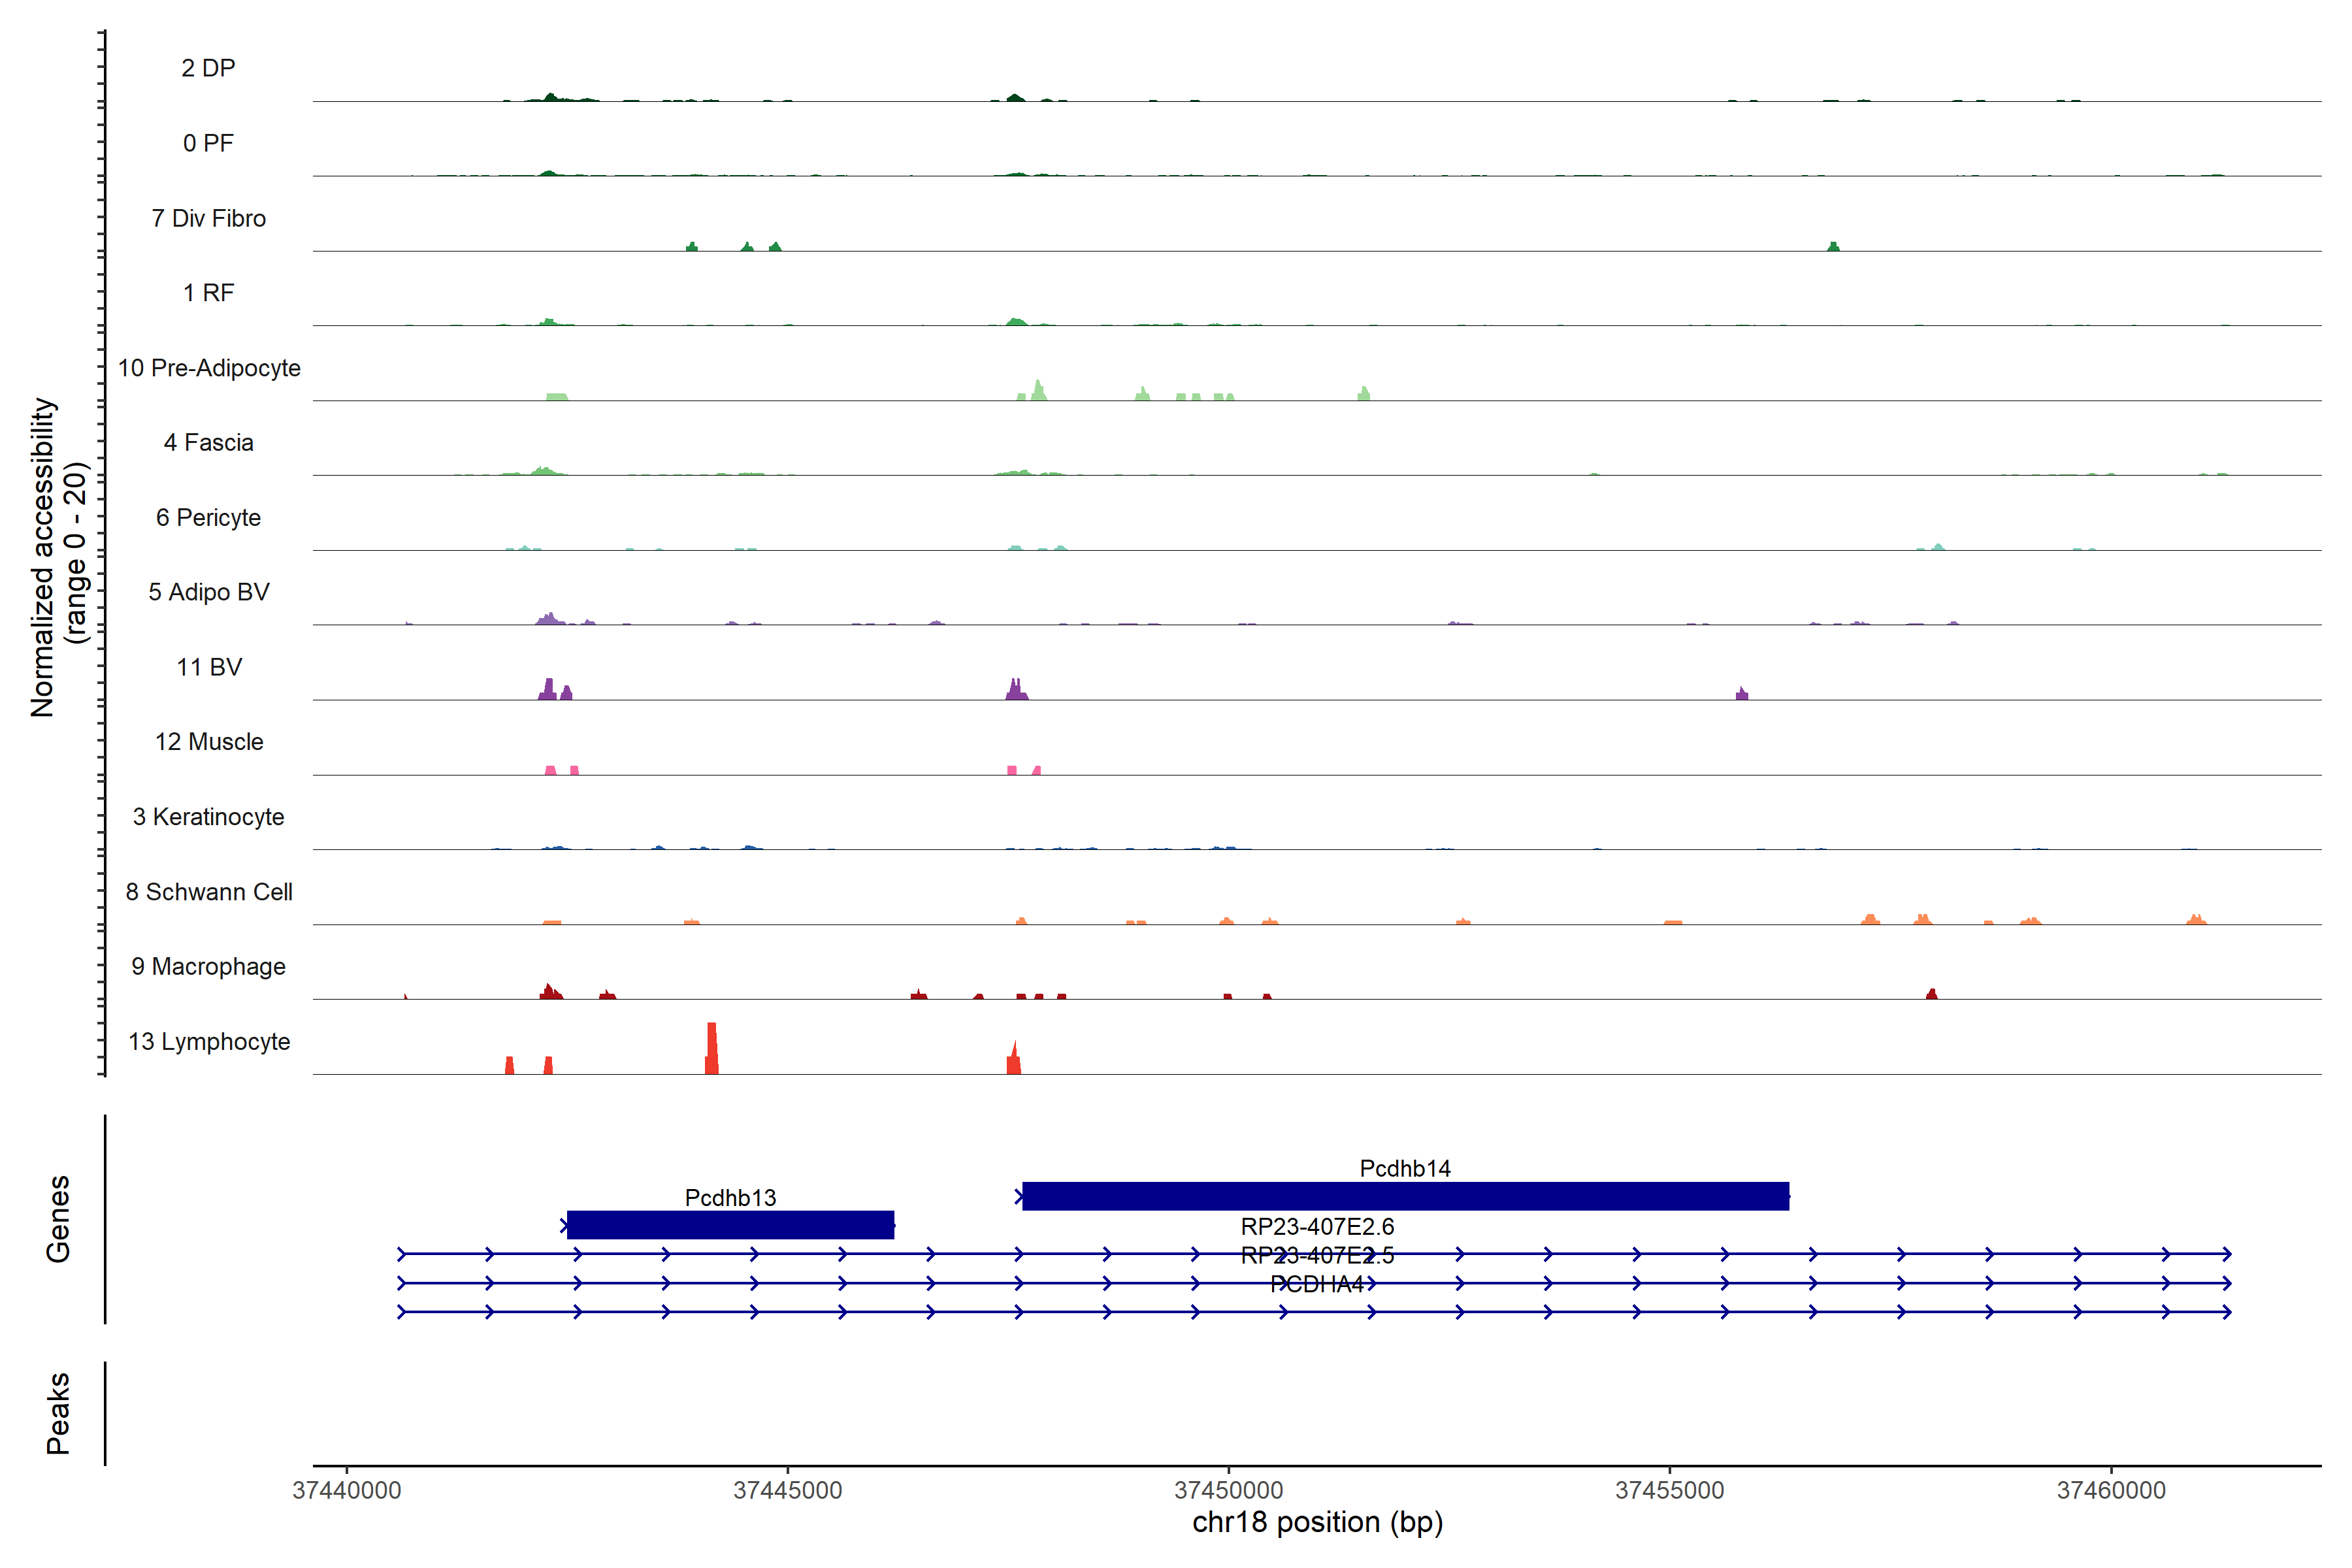Click the 9 Macrophage track label
This screenshot has width=2352, height=1568.
(209, 966)
